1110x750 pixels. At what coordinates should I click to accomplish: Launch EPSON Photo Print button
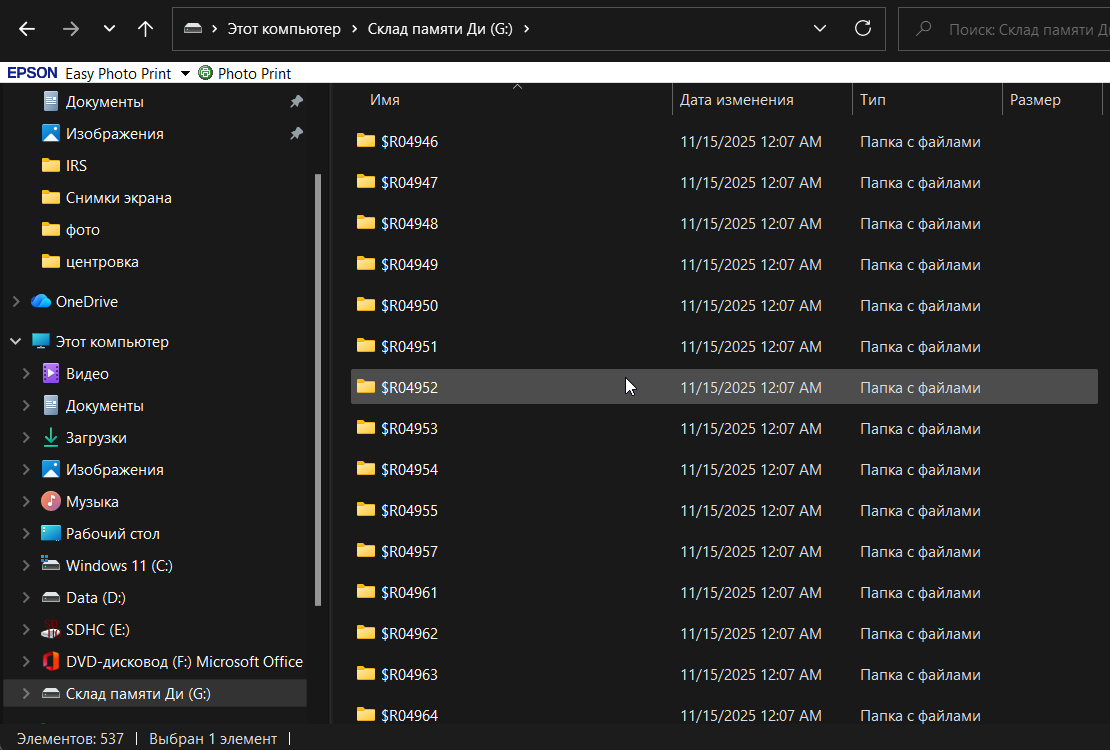click(245, 73)
